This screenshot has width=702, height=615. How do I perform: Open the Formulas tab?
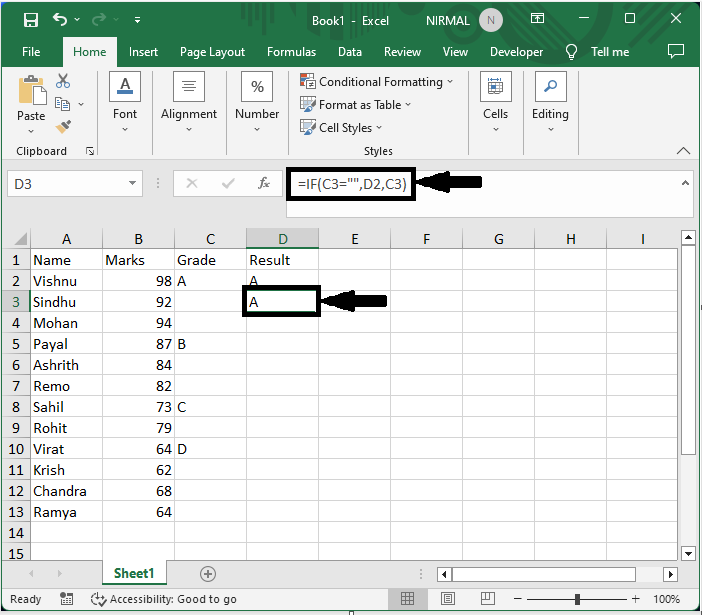coord(291,52)
